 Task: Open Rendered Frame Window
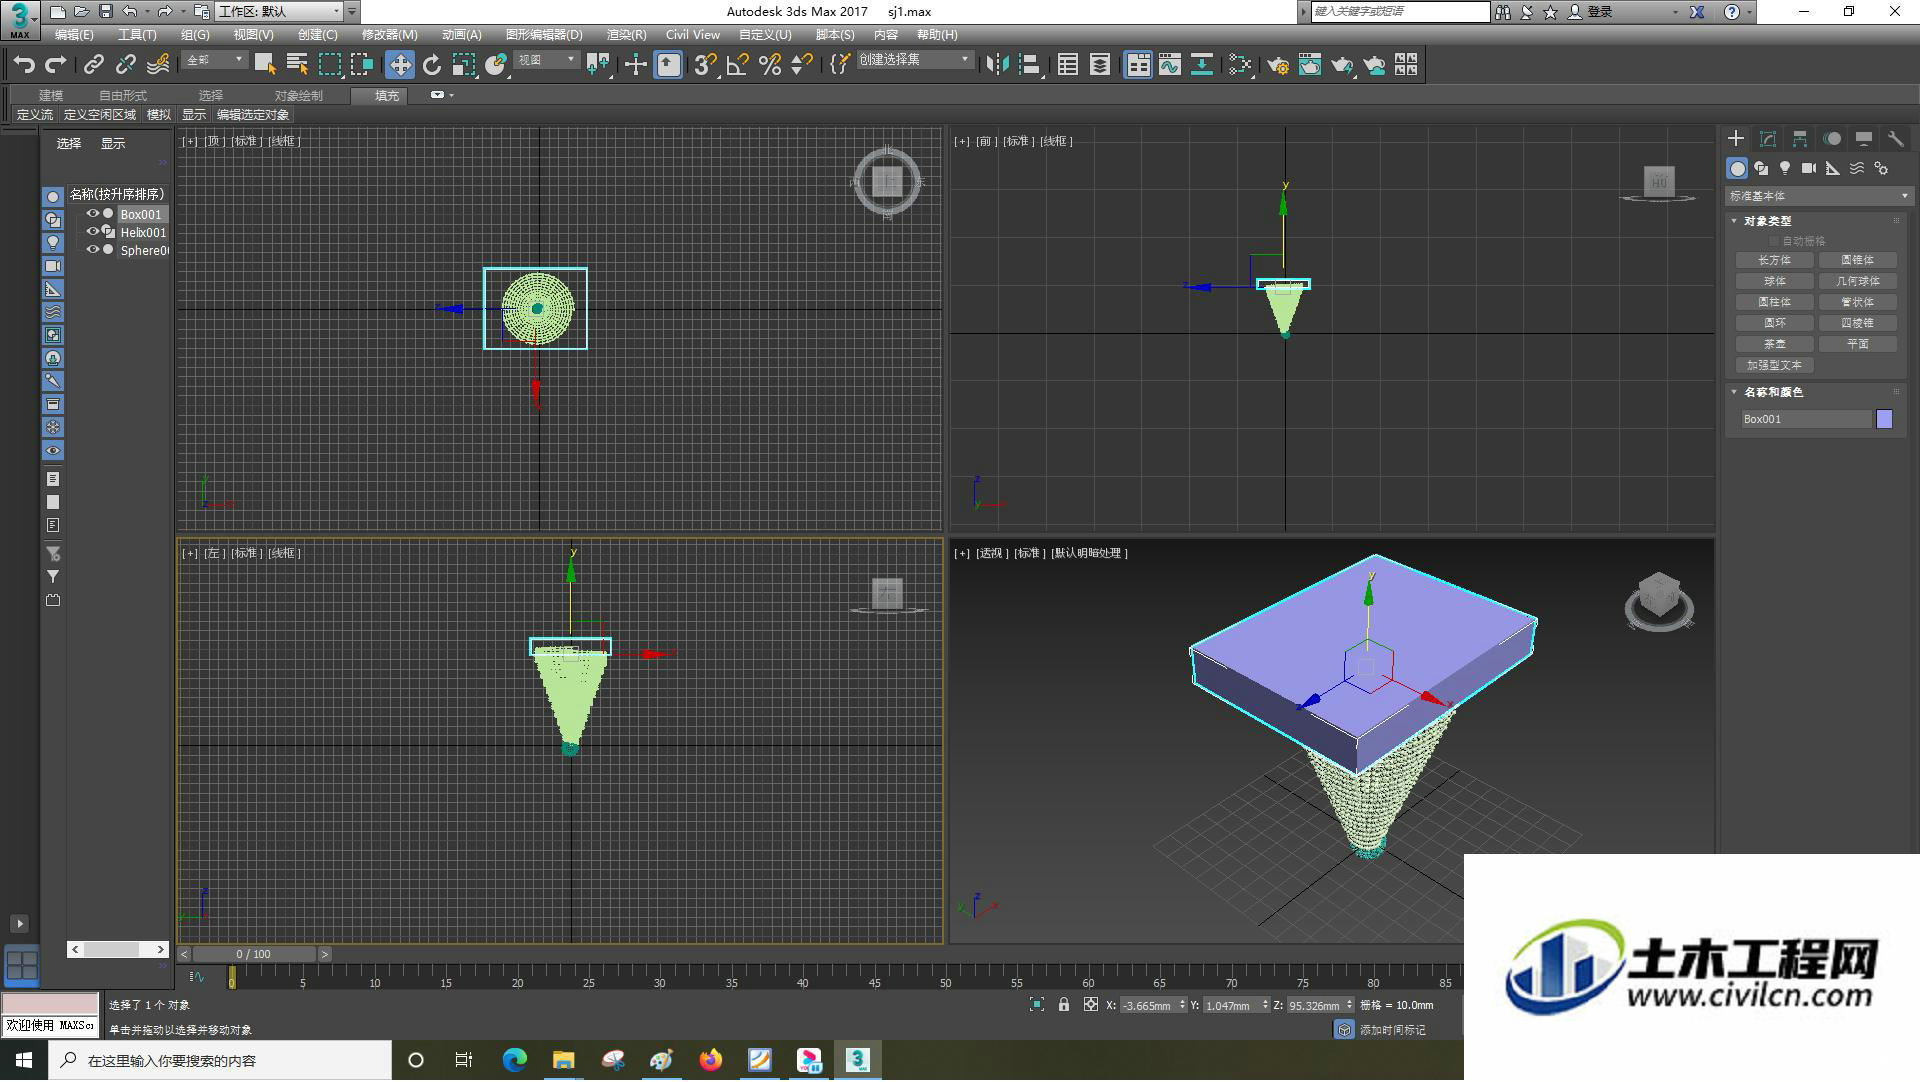tap(1310, 65)
